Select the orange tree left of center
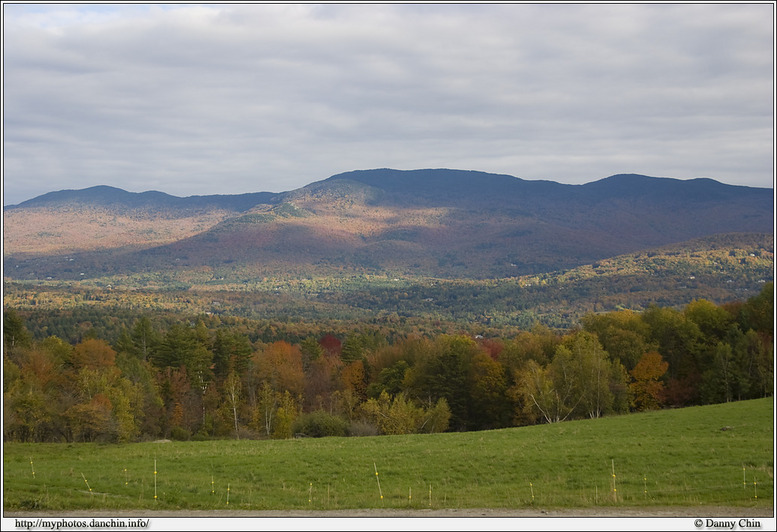 277,368
